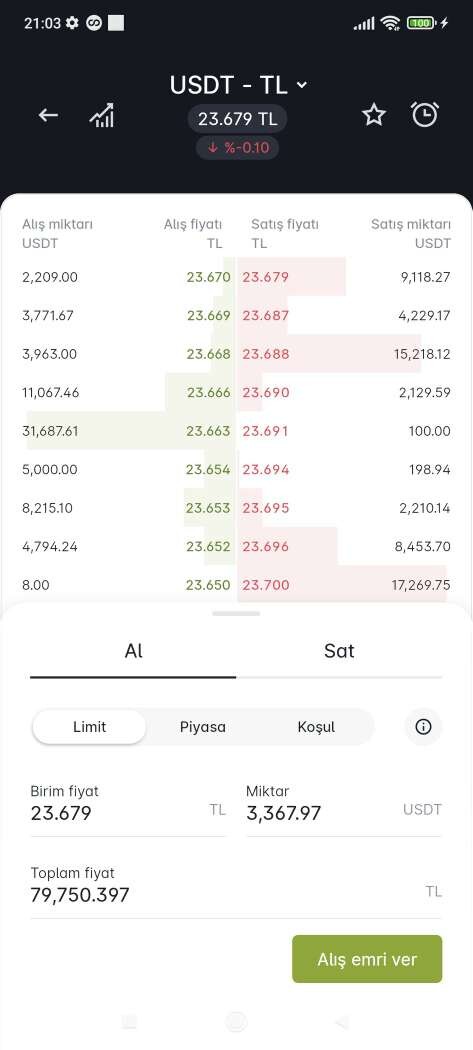Open the price alarm clock icon
The height and width of the screenshot is (1050, 473).
(x=425, y=115)
